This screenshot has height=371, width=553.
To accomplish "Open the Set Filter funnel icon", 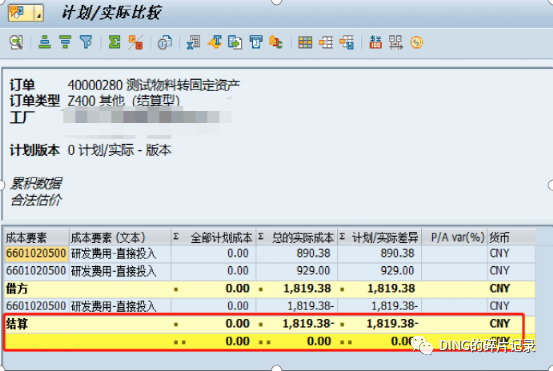I will (x=86, y=42).
